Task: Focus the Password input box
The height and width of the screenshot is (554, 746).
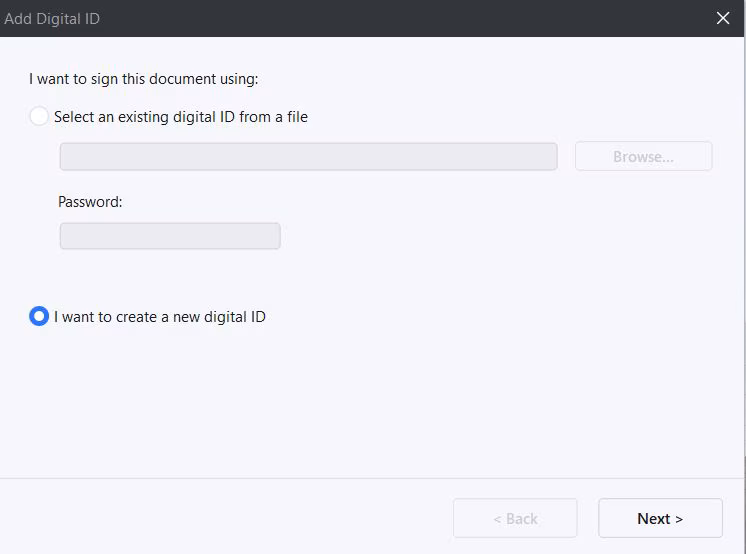Action: pos(170,236)
